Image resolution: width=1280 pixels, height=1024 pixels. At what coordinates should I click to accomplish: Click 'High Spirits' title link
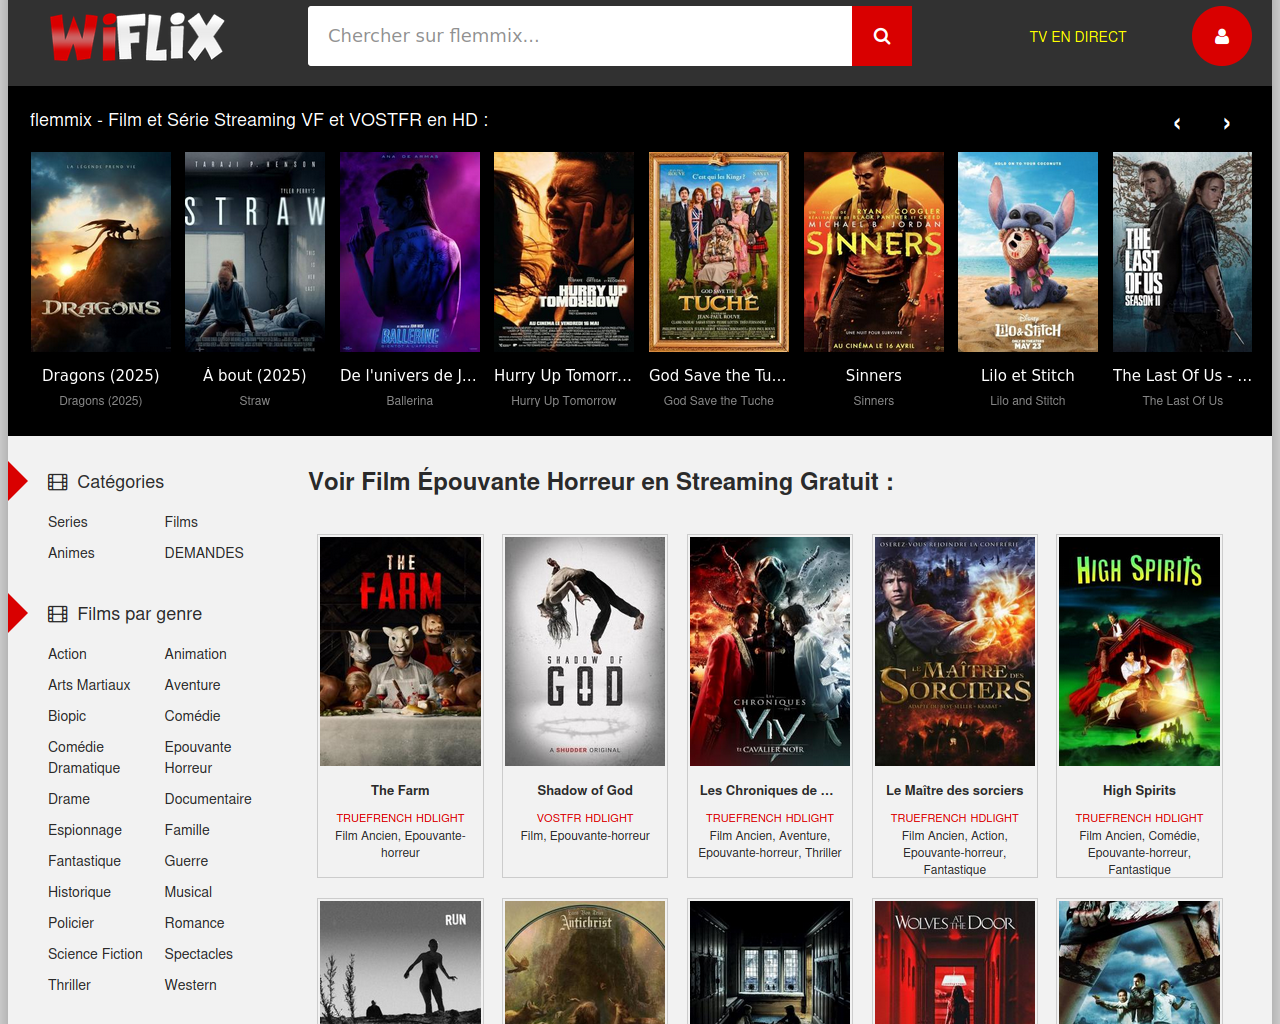1140,790
